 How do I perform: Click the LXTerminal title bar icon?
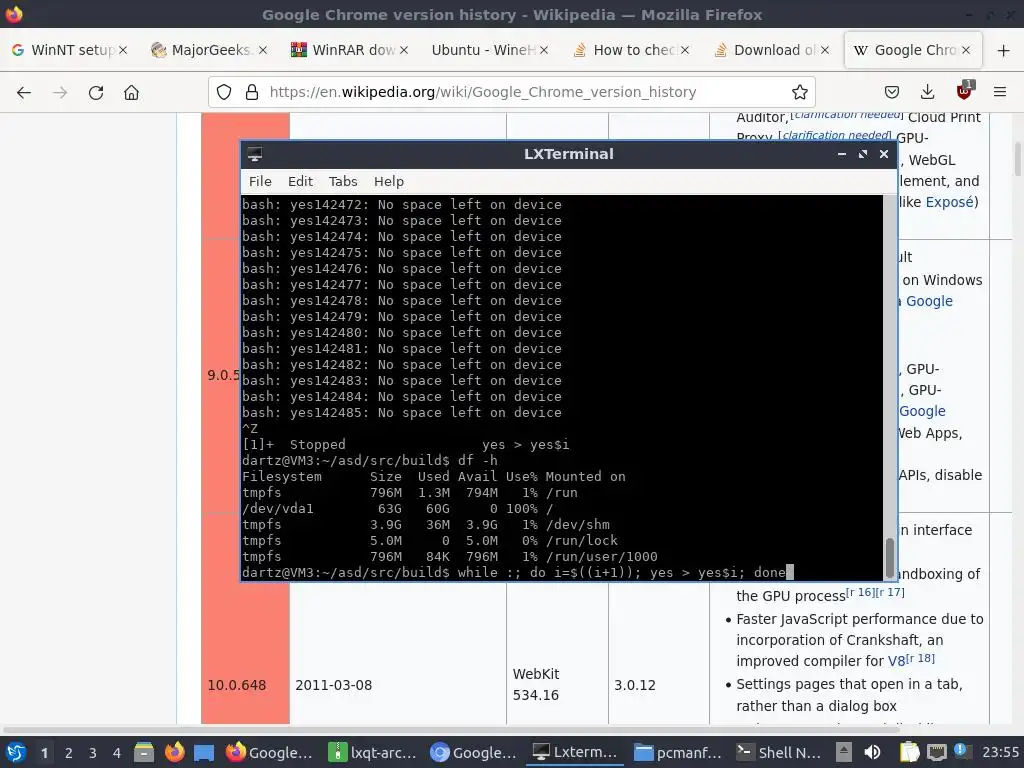pyautogui.click(x=255, y=154)
